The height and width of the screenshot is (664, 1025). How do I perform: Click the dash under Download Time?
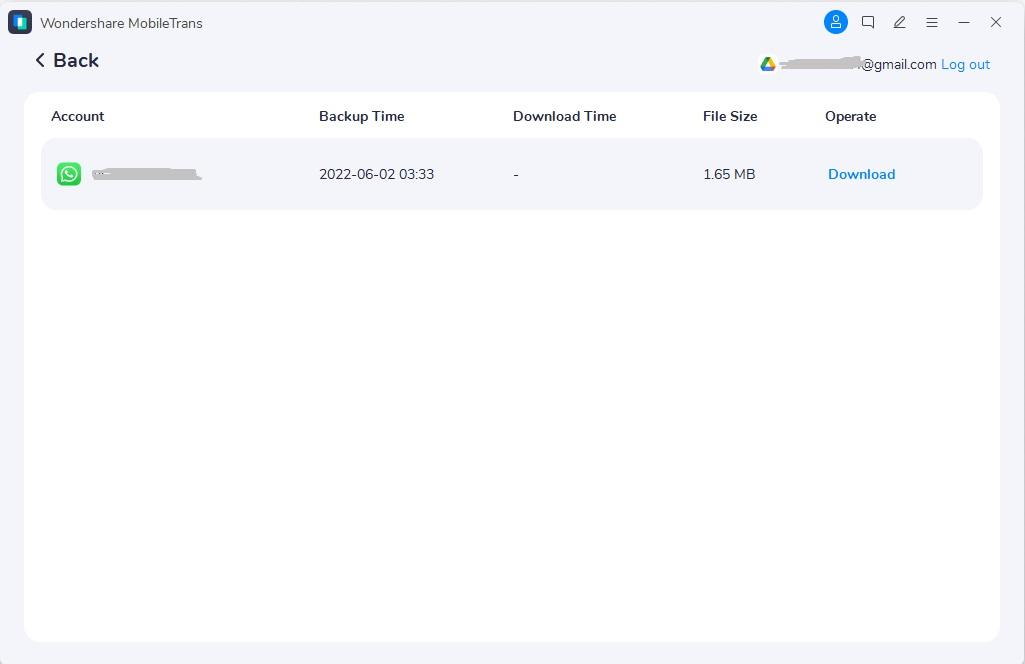click(516, 173)
